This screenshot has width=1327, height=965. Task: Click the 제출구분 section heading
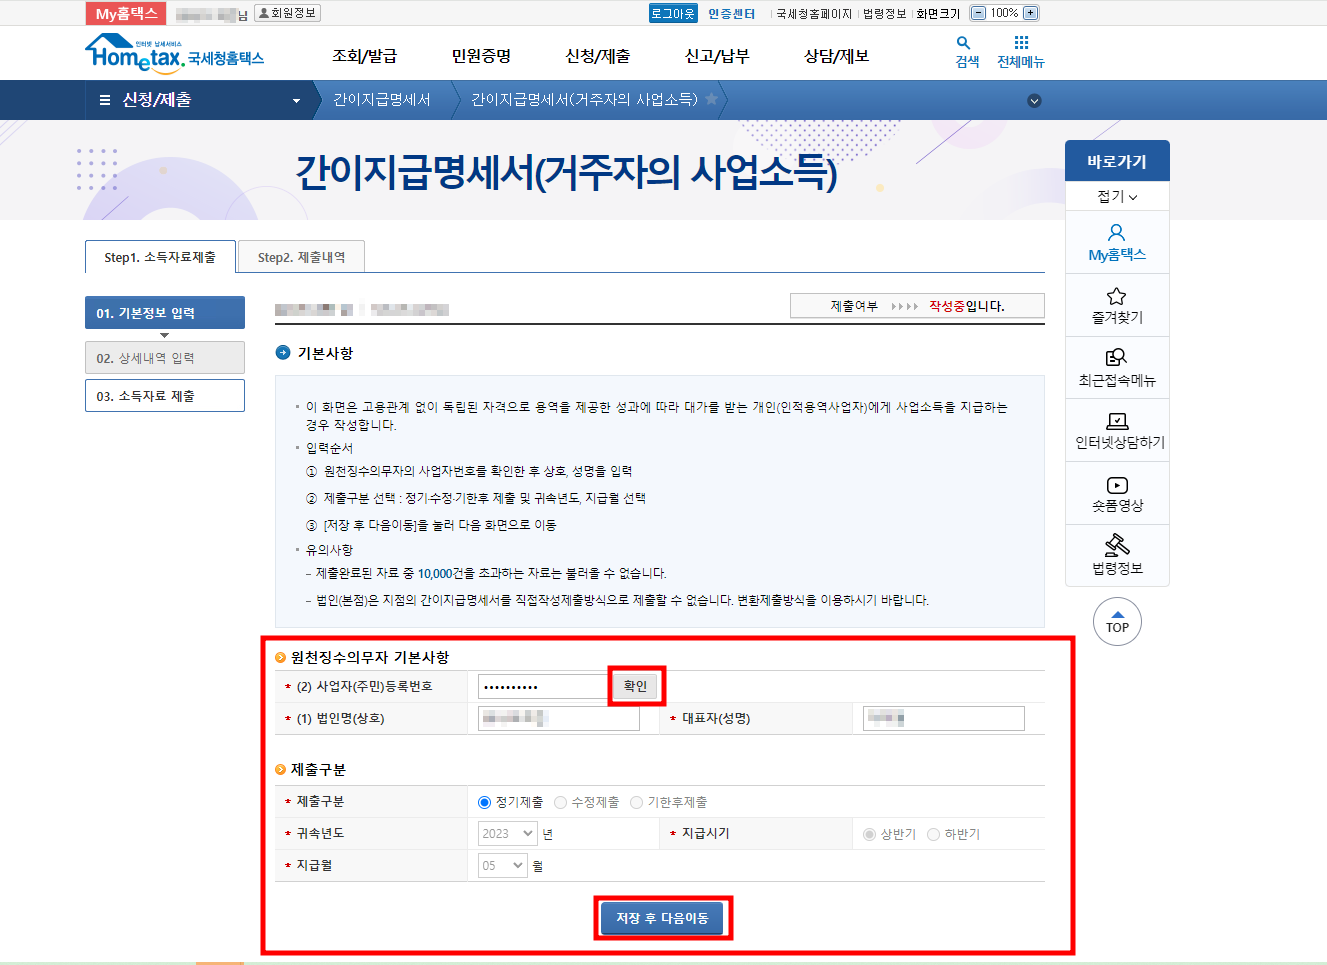click(x=318, y=769)
